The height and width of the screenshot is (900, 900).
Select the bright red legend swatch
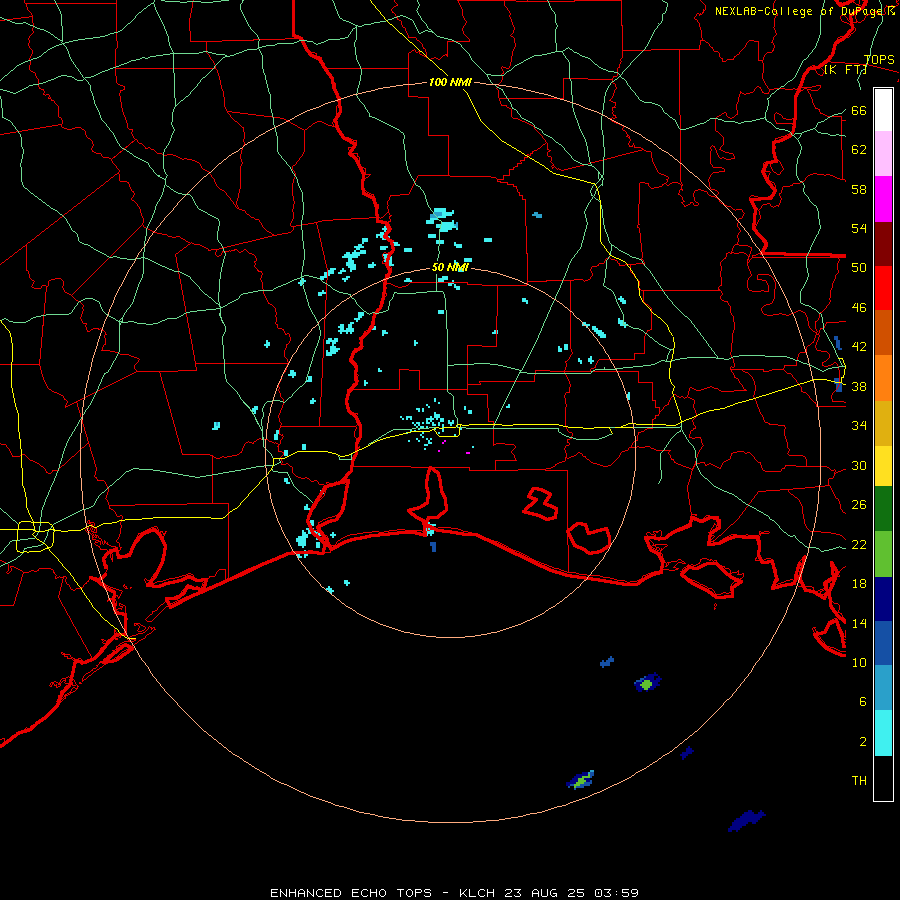point(883,288)
